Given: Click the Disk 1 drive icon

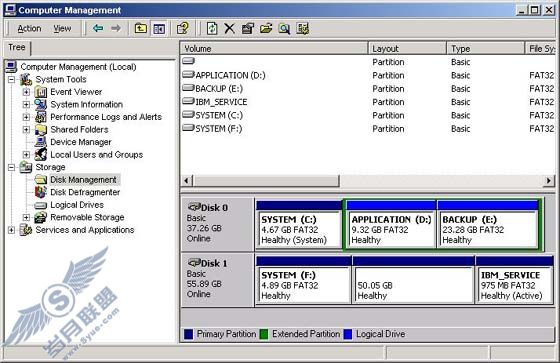Looking at the screenshot, I should [194, 263].
